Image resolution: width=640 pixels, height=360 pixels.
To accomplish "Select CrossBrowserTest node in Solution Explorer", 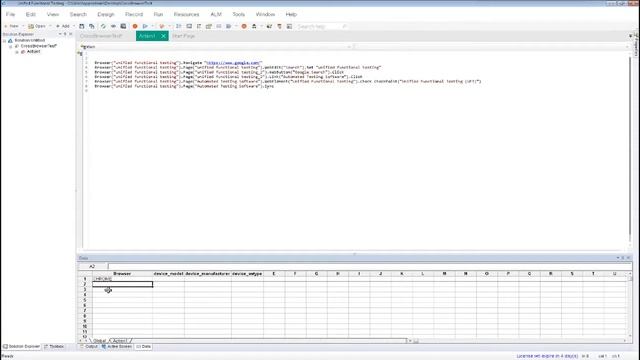I will click(38, 46).
